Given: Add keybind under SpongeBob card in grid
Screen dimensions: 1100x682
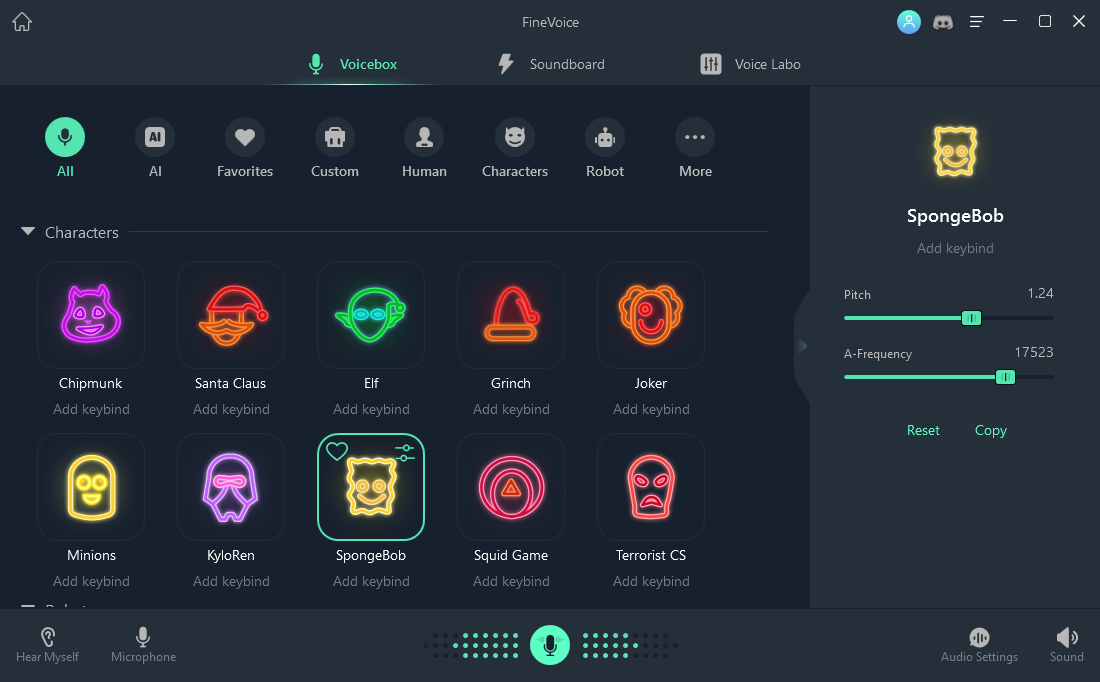Looking at the screenshot, I should pos(371,581).
